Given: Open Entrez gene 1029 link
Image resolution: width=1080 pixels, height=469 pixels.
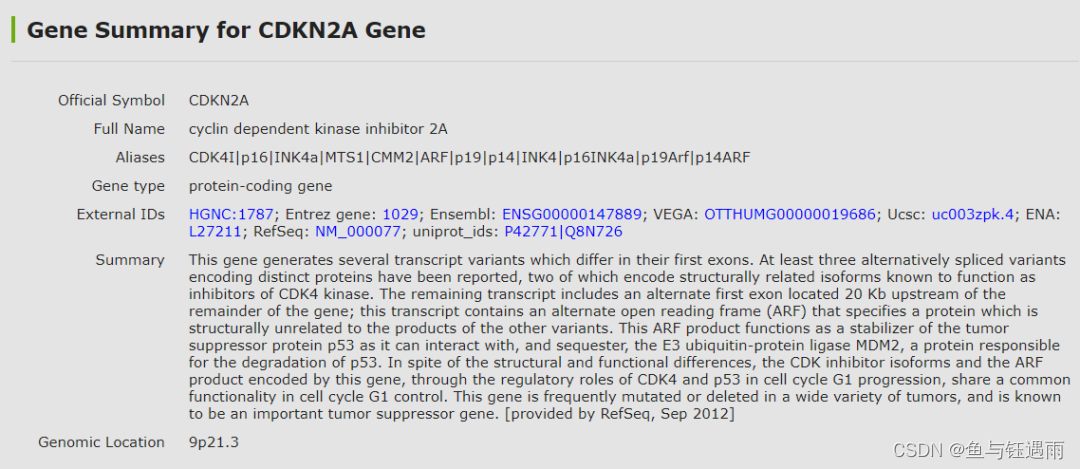Looking at the screenshot, I should click(402, 214).
